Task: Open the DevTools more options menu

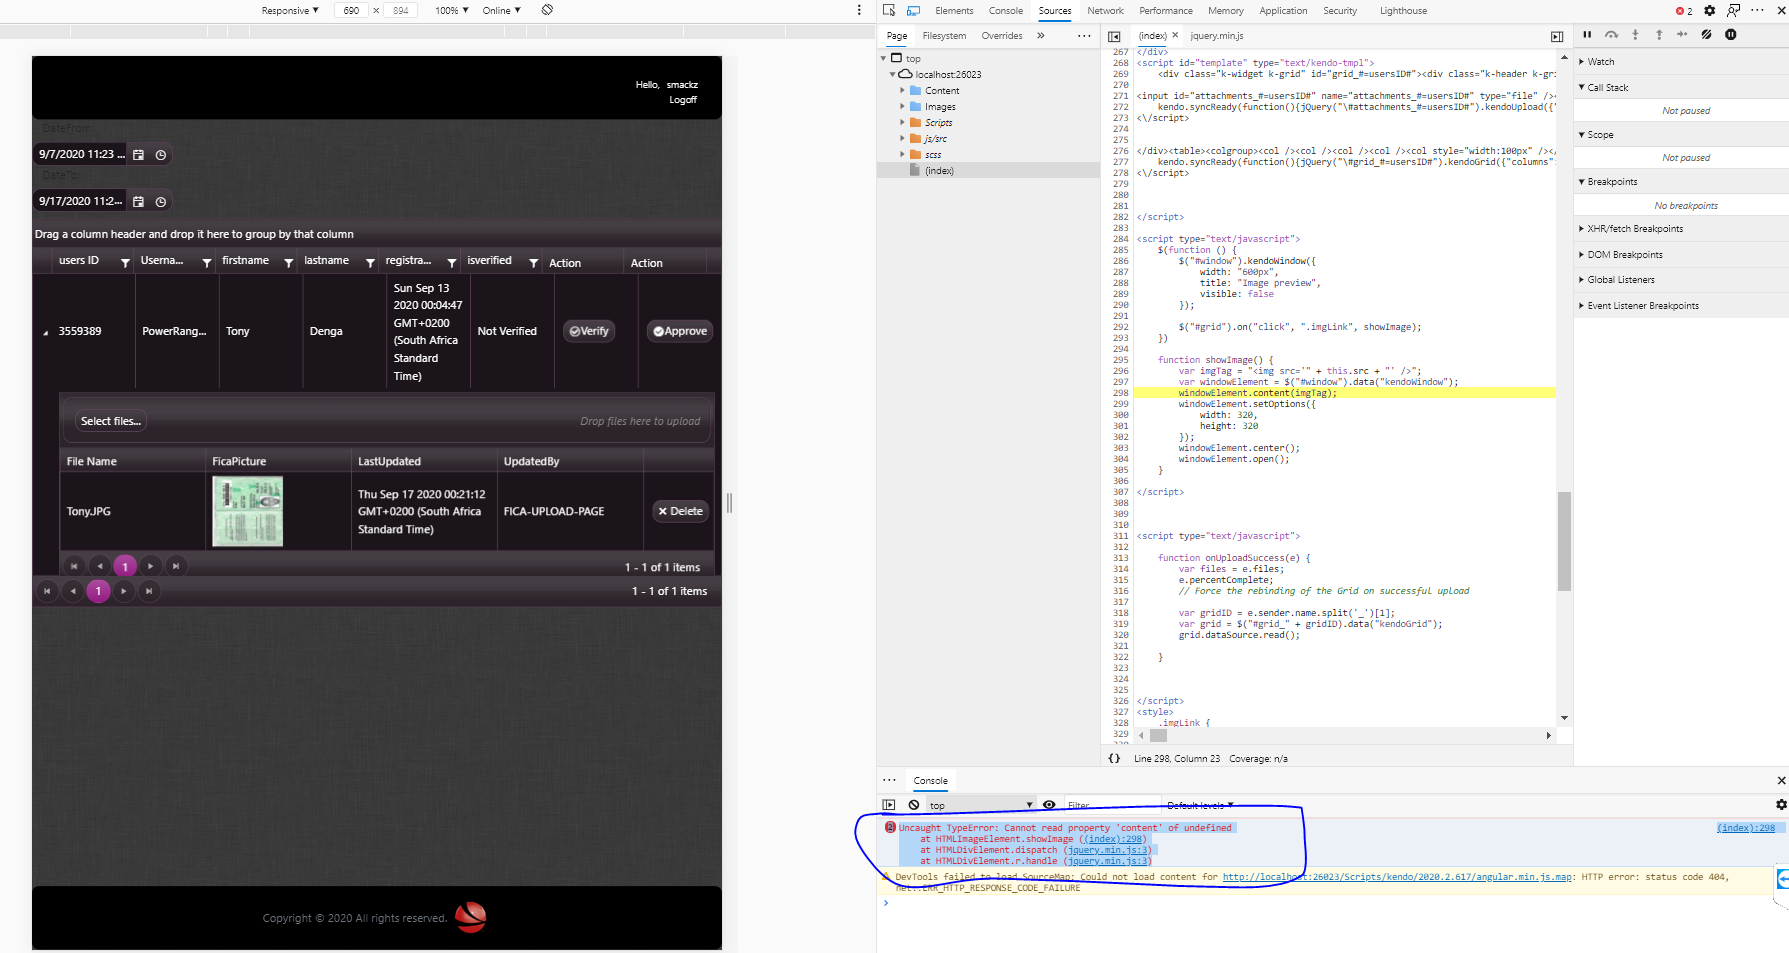Action: pos(1757,11)
